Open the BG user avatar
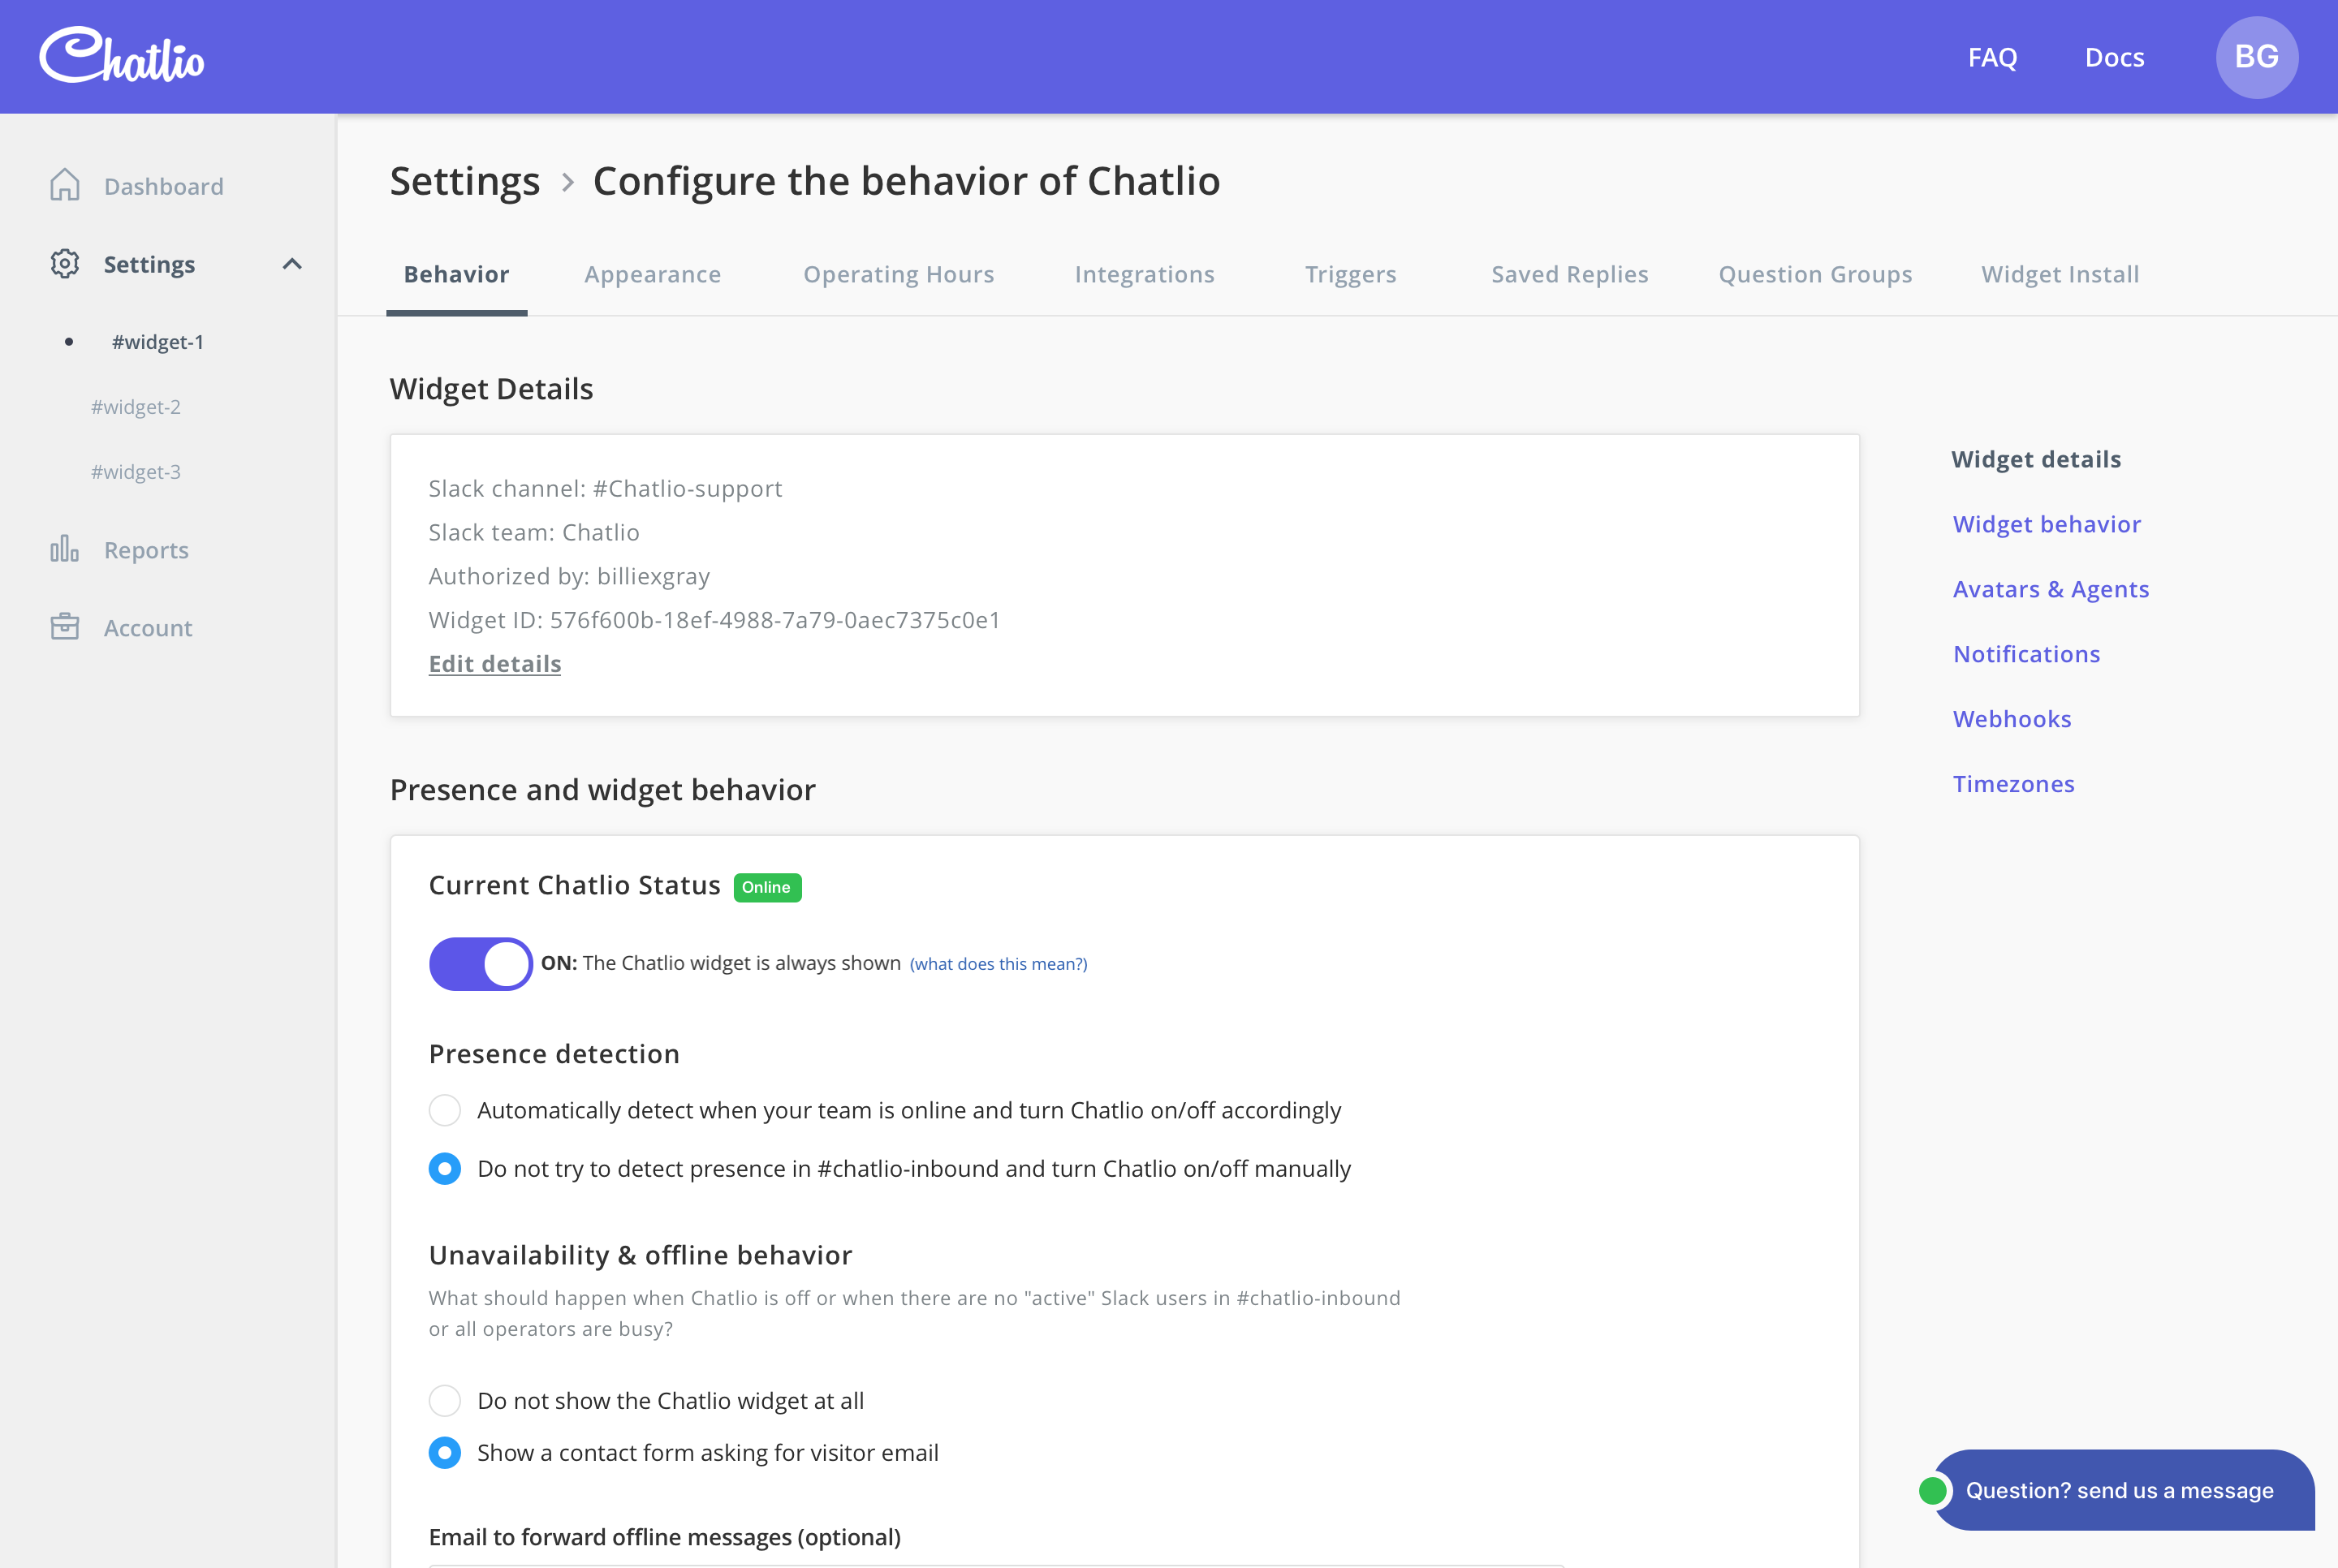Viewport: 2338px width, 1568px height. pyautogui.click(x=2256, y=57)
